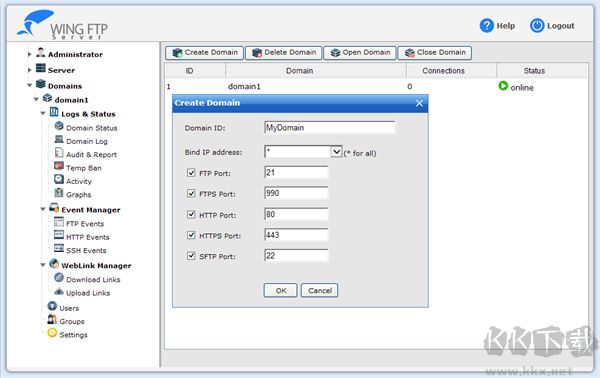Click the Settings gear icon
Image resolution: width=600 pixels, height=378 pixels.
click(x=52, y=333)
